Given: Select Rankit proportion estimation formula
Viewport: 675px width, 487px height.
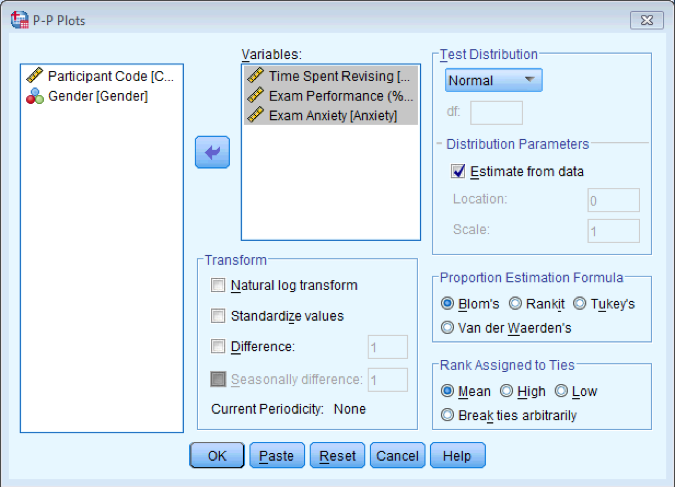Looking at the screenshot, I should pyautogui.click(x=516, y=303).
